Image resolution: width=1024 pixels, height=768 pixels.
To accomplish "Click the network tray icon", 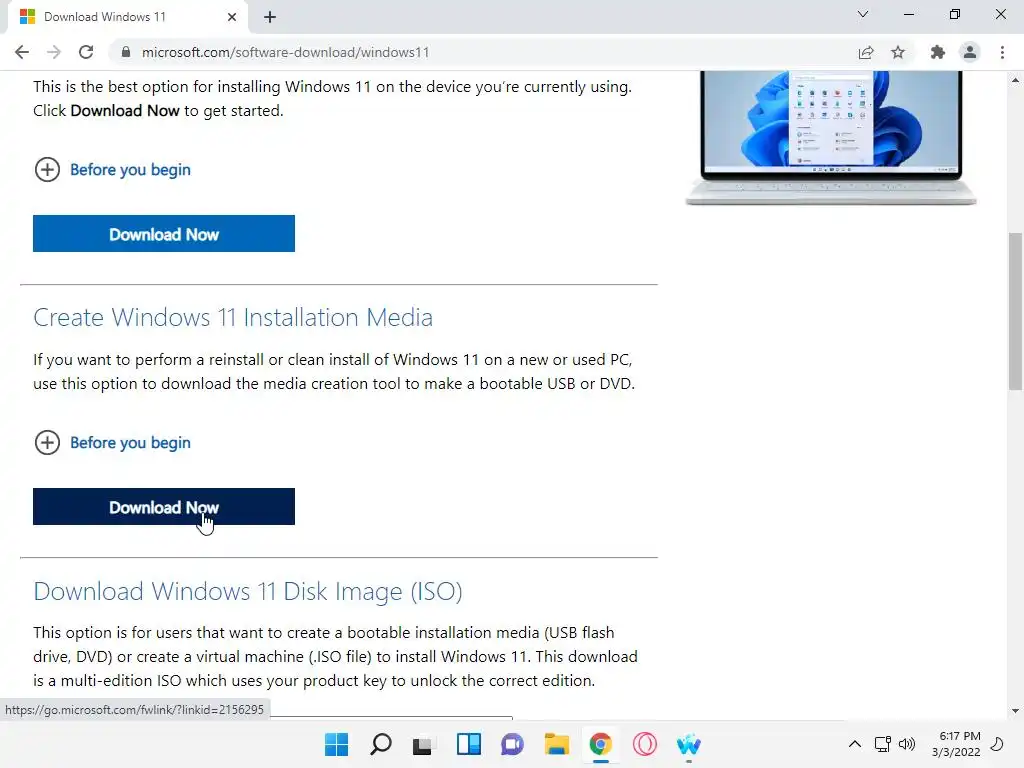I will click(x=883, y=744).
